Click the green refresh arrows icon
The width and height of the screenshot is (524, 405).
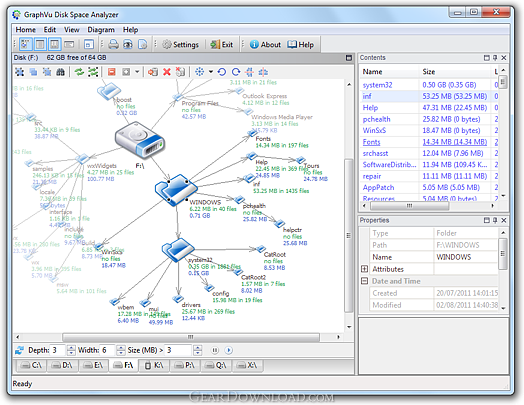[x=79, y=72]
